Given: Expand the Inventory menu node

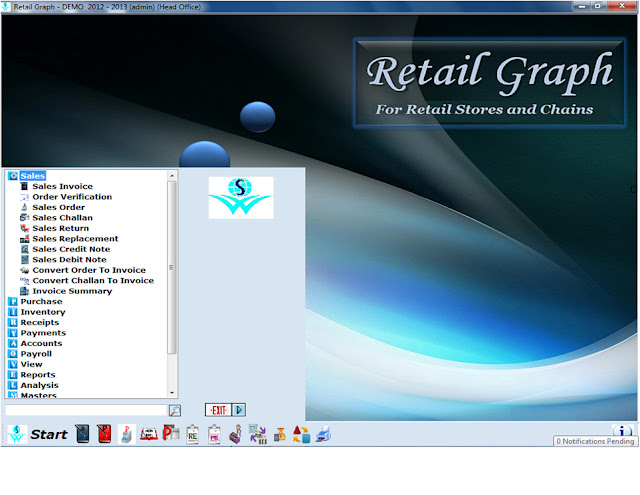Looking at the screenshot, I should [x=43, y=312].
